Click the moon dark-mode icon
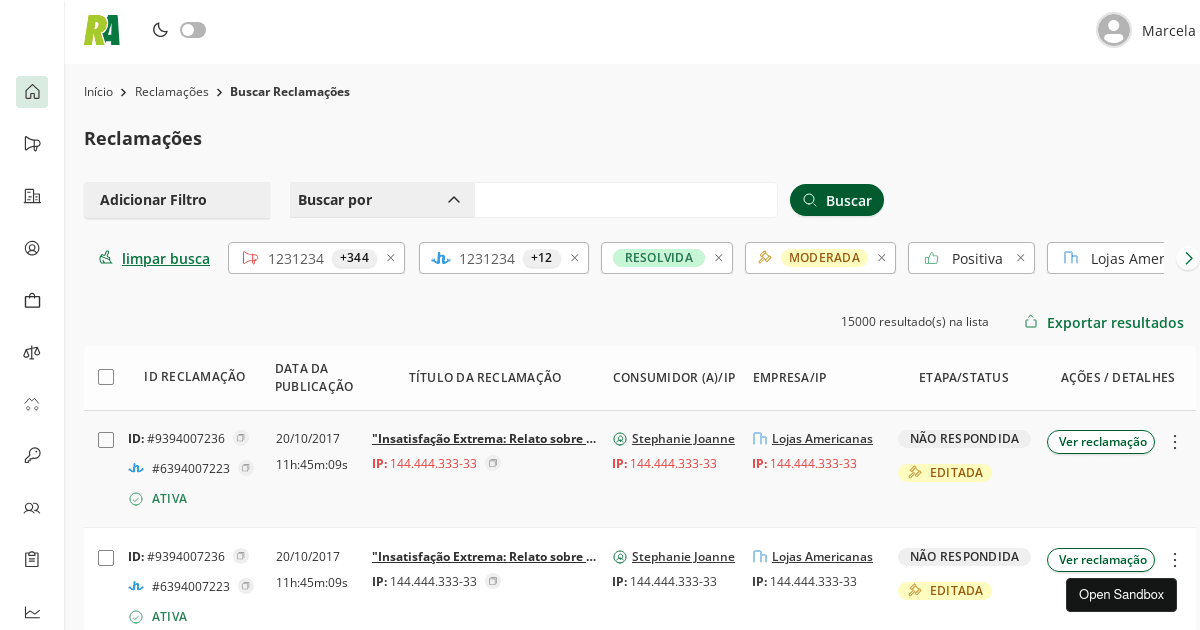The image size is (1200, 630). pos(160,30)
